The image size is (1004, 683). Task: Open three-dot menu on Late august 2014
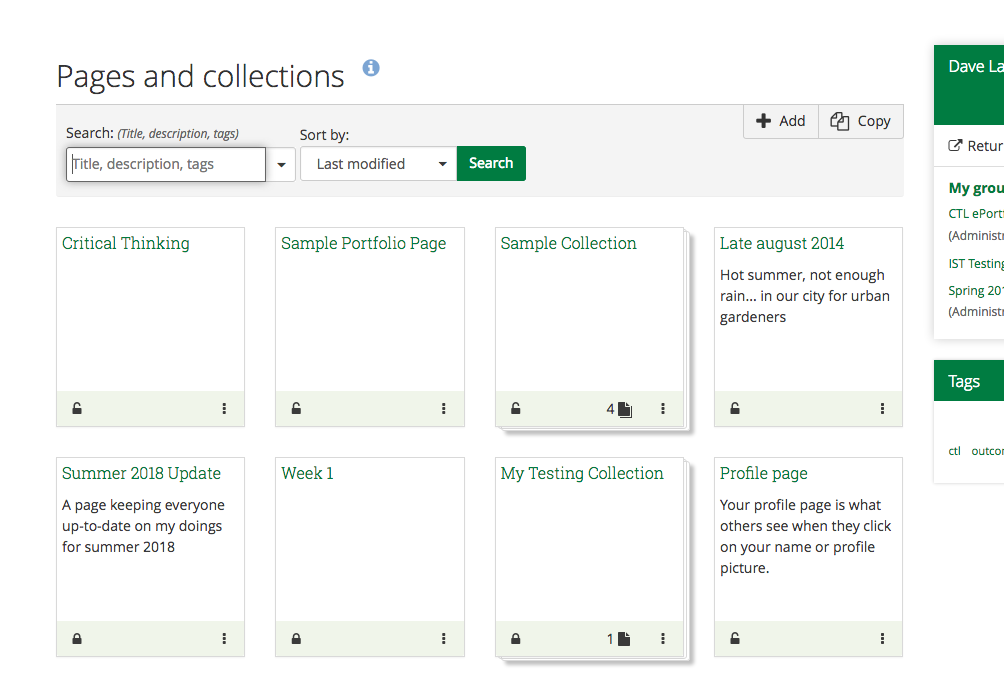click(882, 408)
